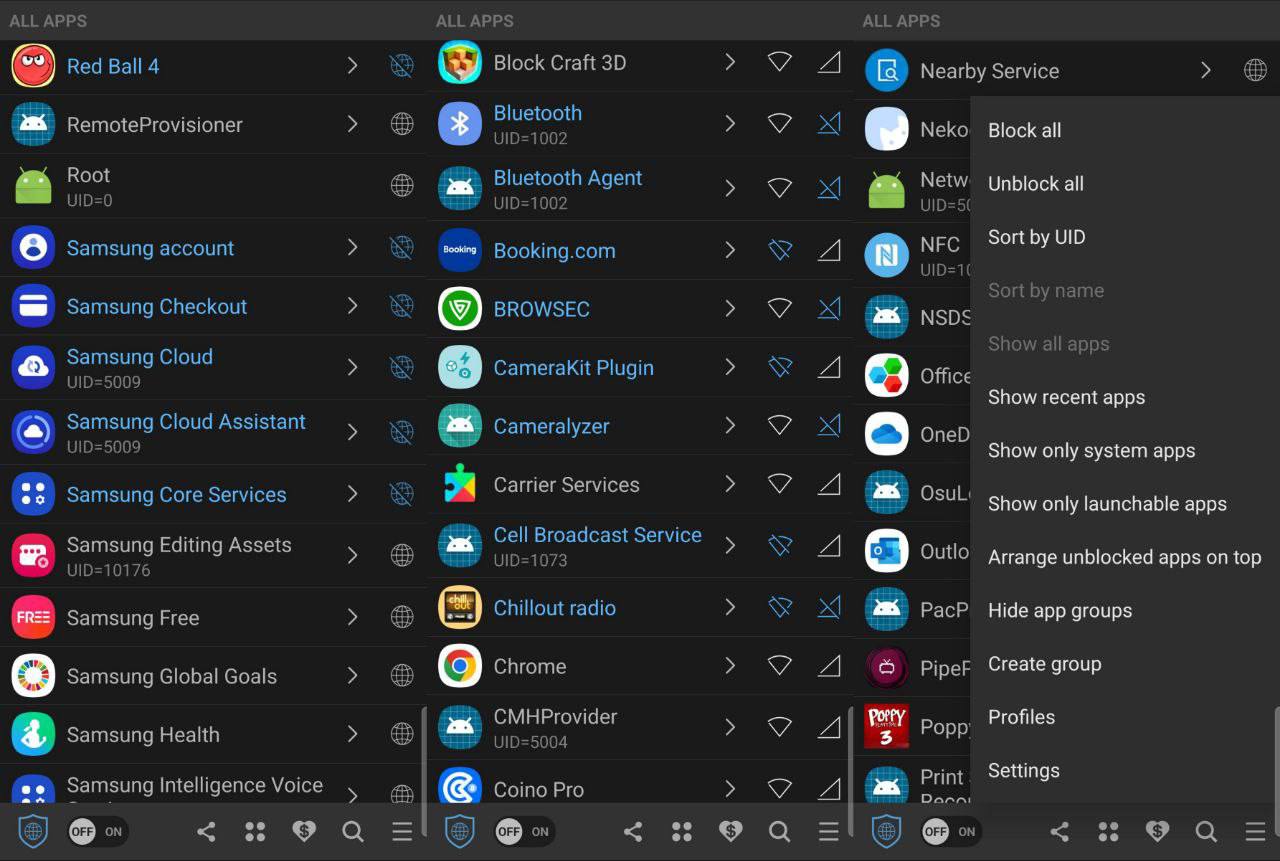Tap the Red Ball 4 app icon
This screenshot has width=1280, height=861.
click(33, 66)
